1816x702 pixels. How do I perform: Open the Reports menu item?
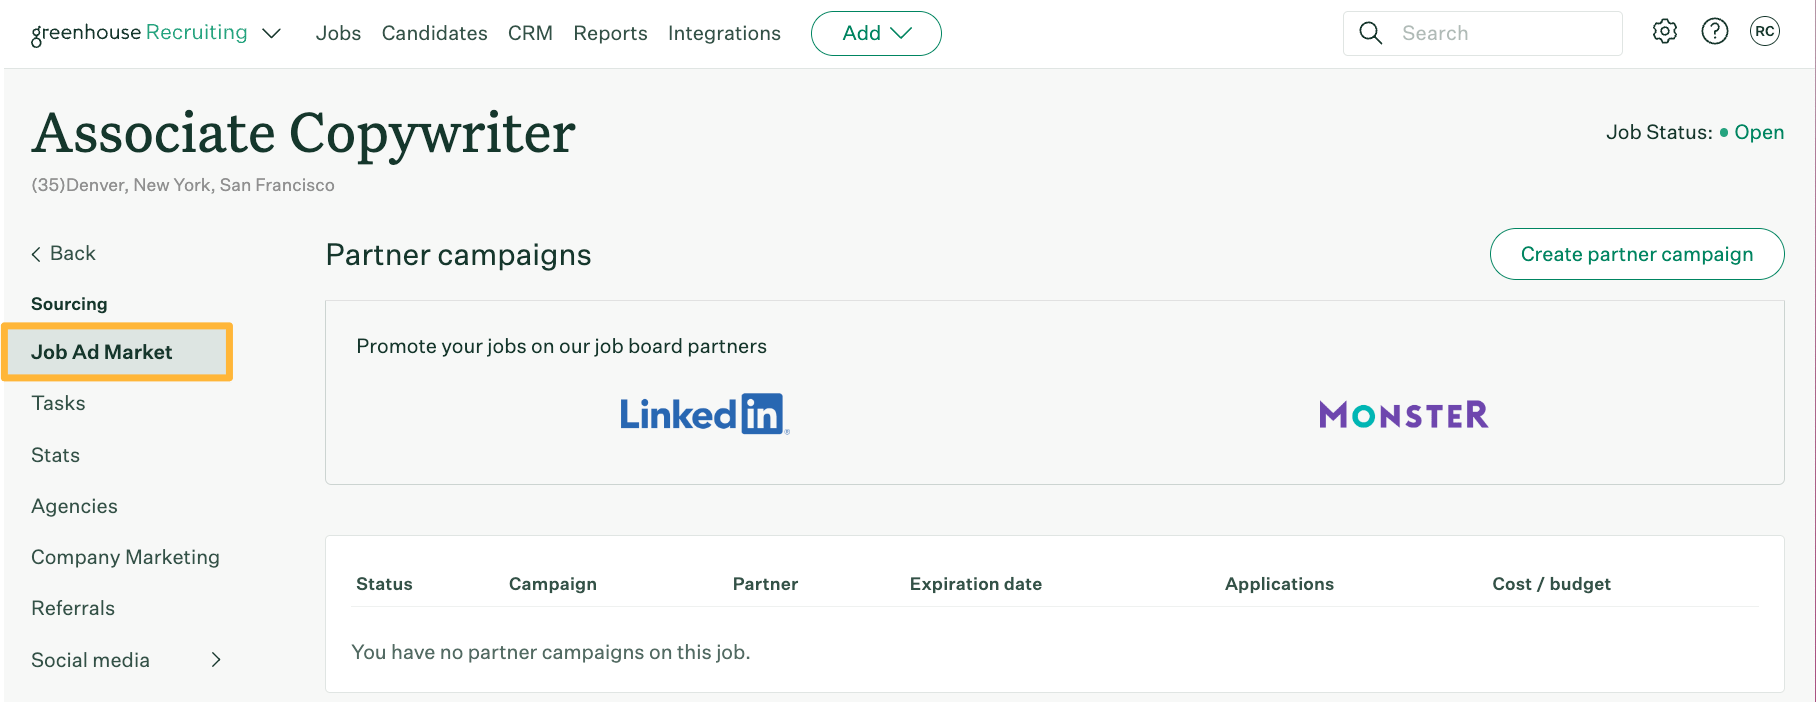[610, 33]
